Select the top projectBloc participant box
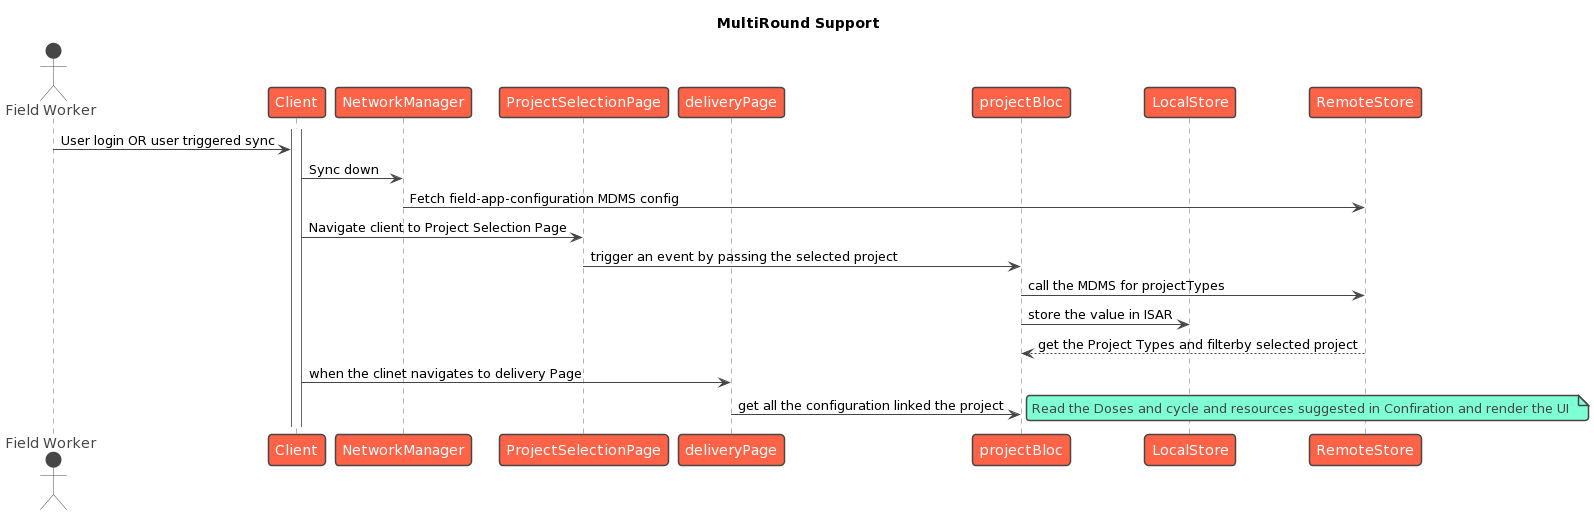This screenshot has width=1594, height=515. (1021, 102)
